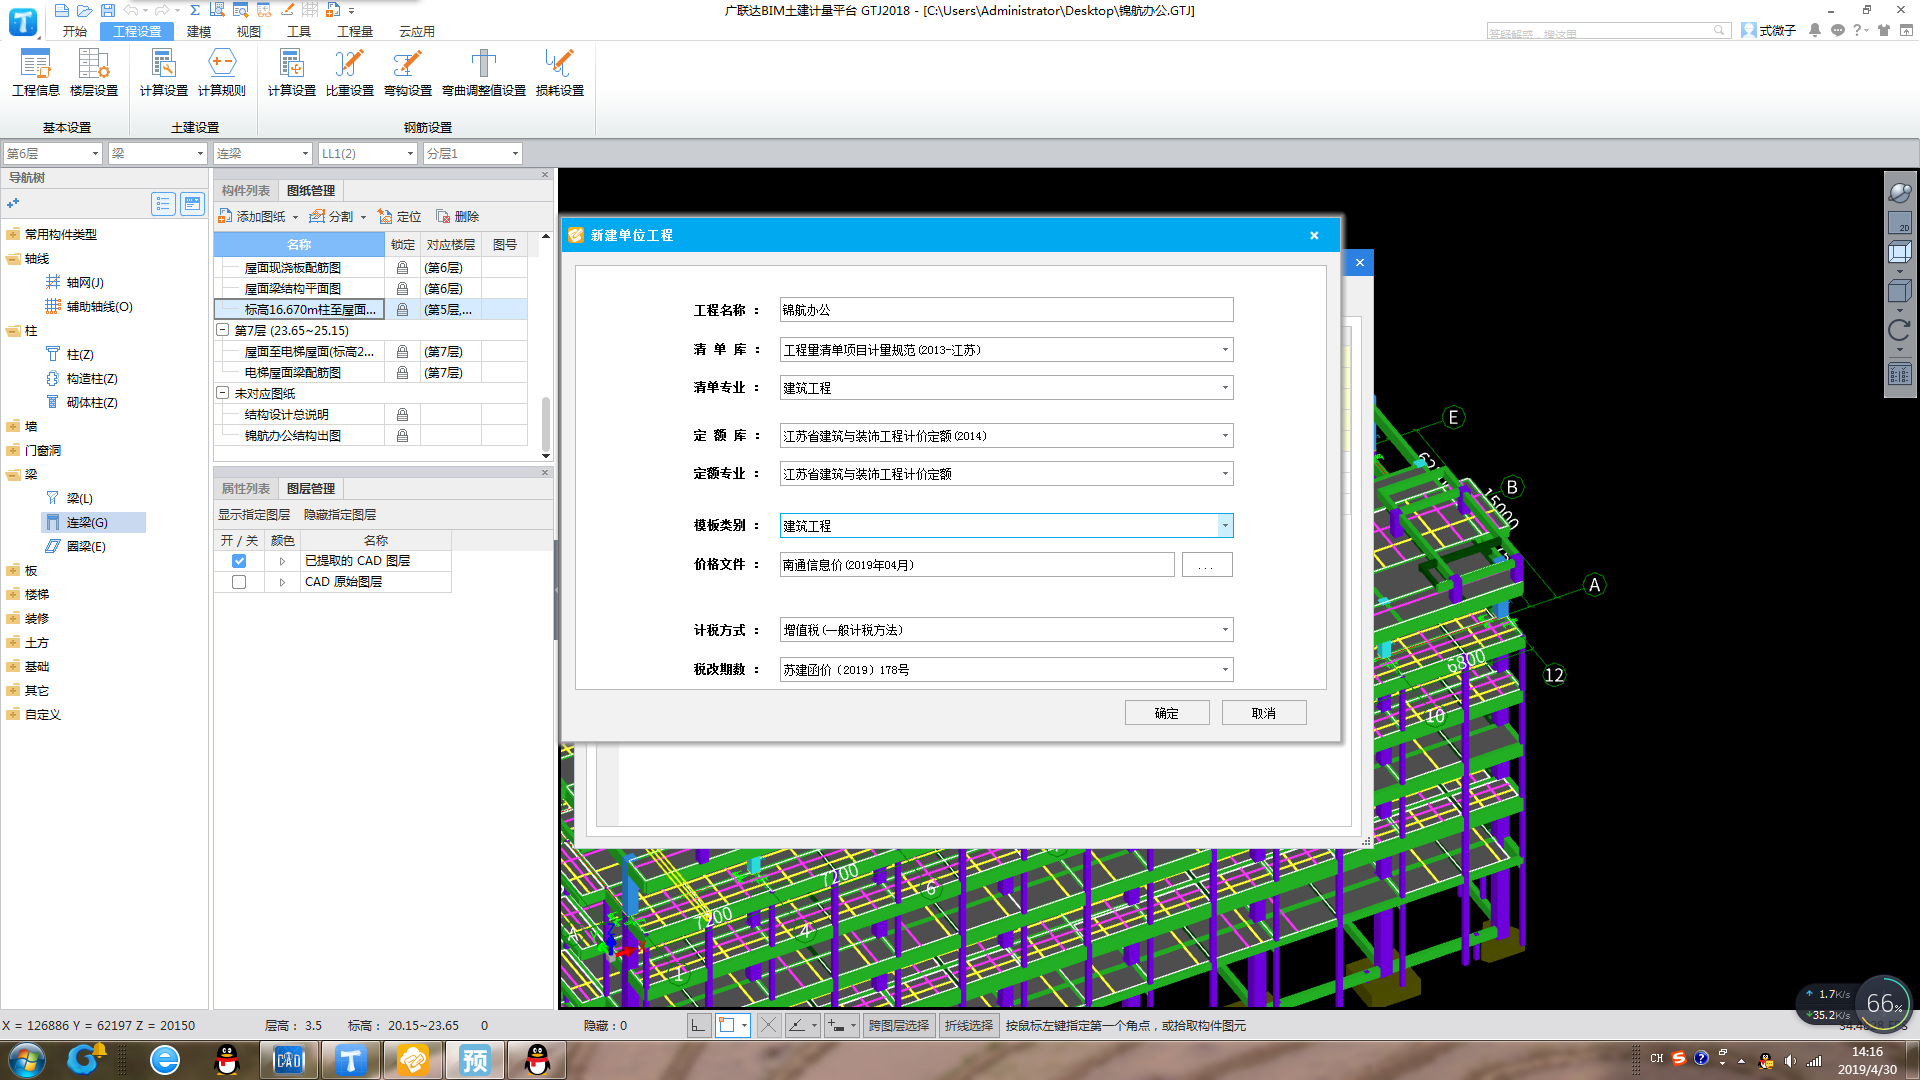Select 连梁(G) in navigation tree
This screenshot has height=1080, width=1920.
tap(93, 522)
